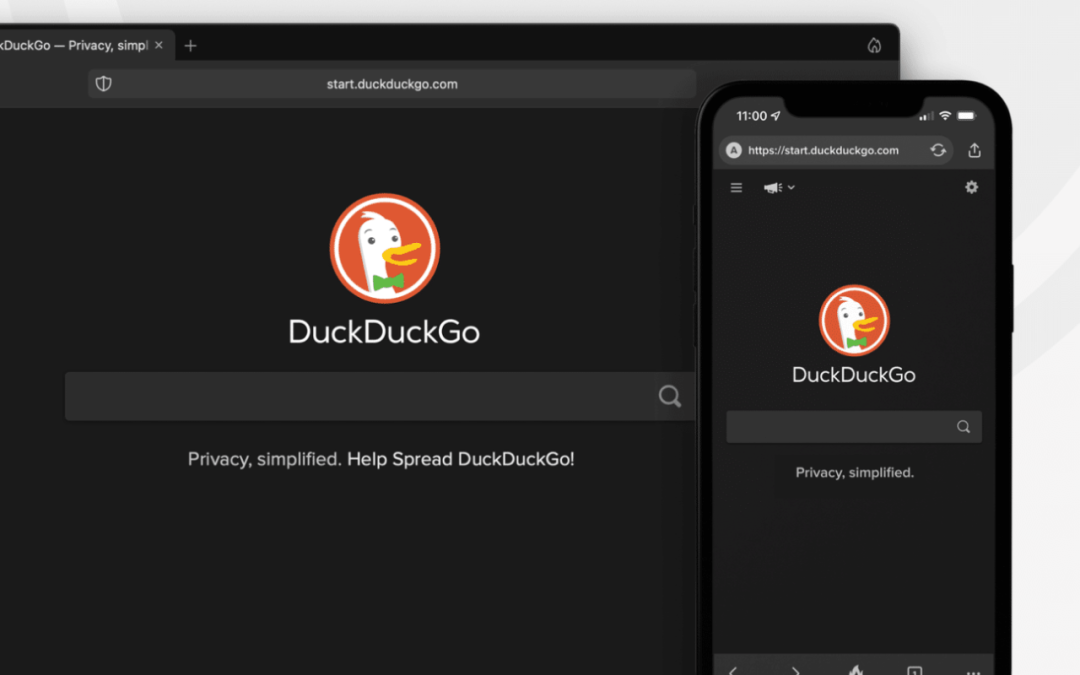The width and height of the screenshot is (1080, 675).
Task: Click the fire button in desktop tab bar
Action: [874, 45]
